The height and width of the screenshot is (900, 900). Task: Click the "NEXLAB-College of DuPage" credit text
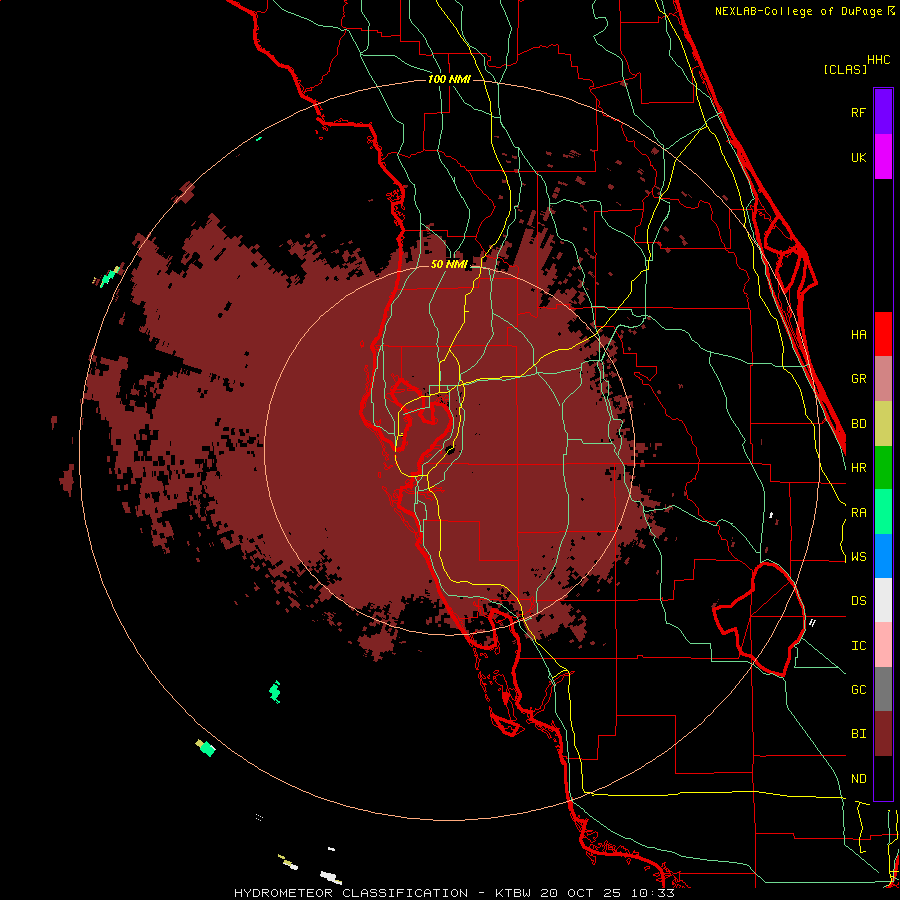point(798,11)
